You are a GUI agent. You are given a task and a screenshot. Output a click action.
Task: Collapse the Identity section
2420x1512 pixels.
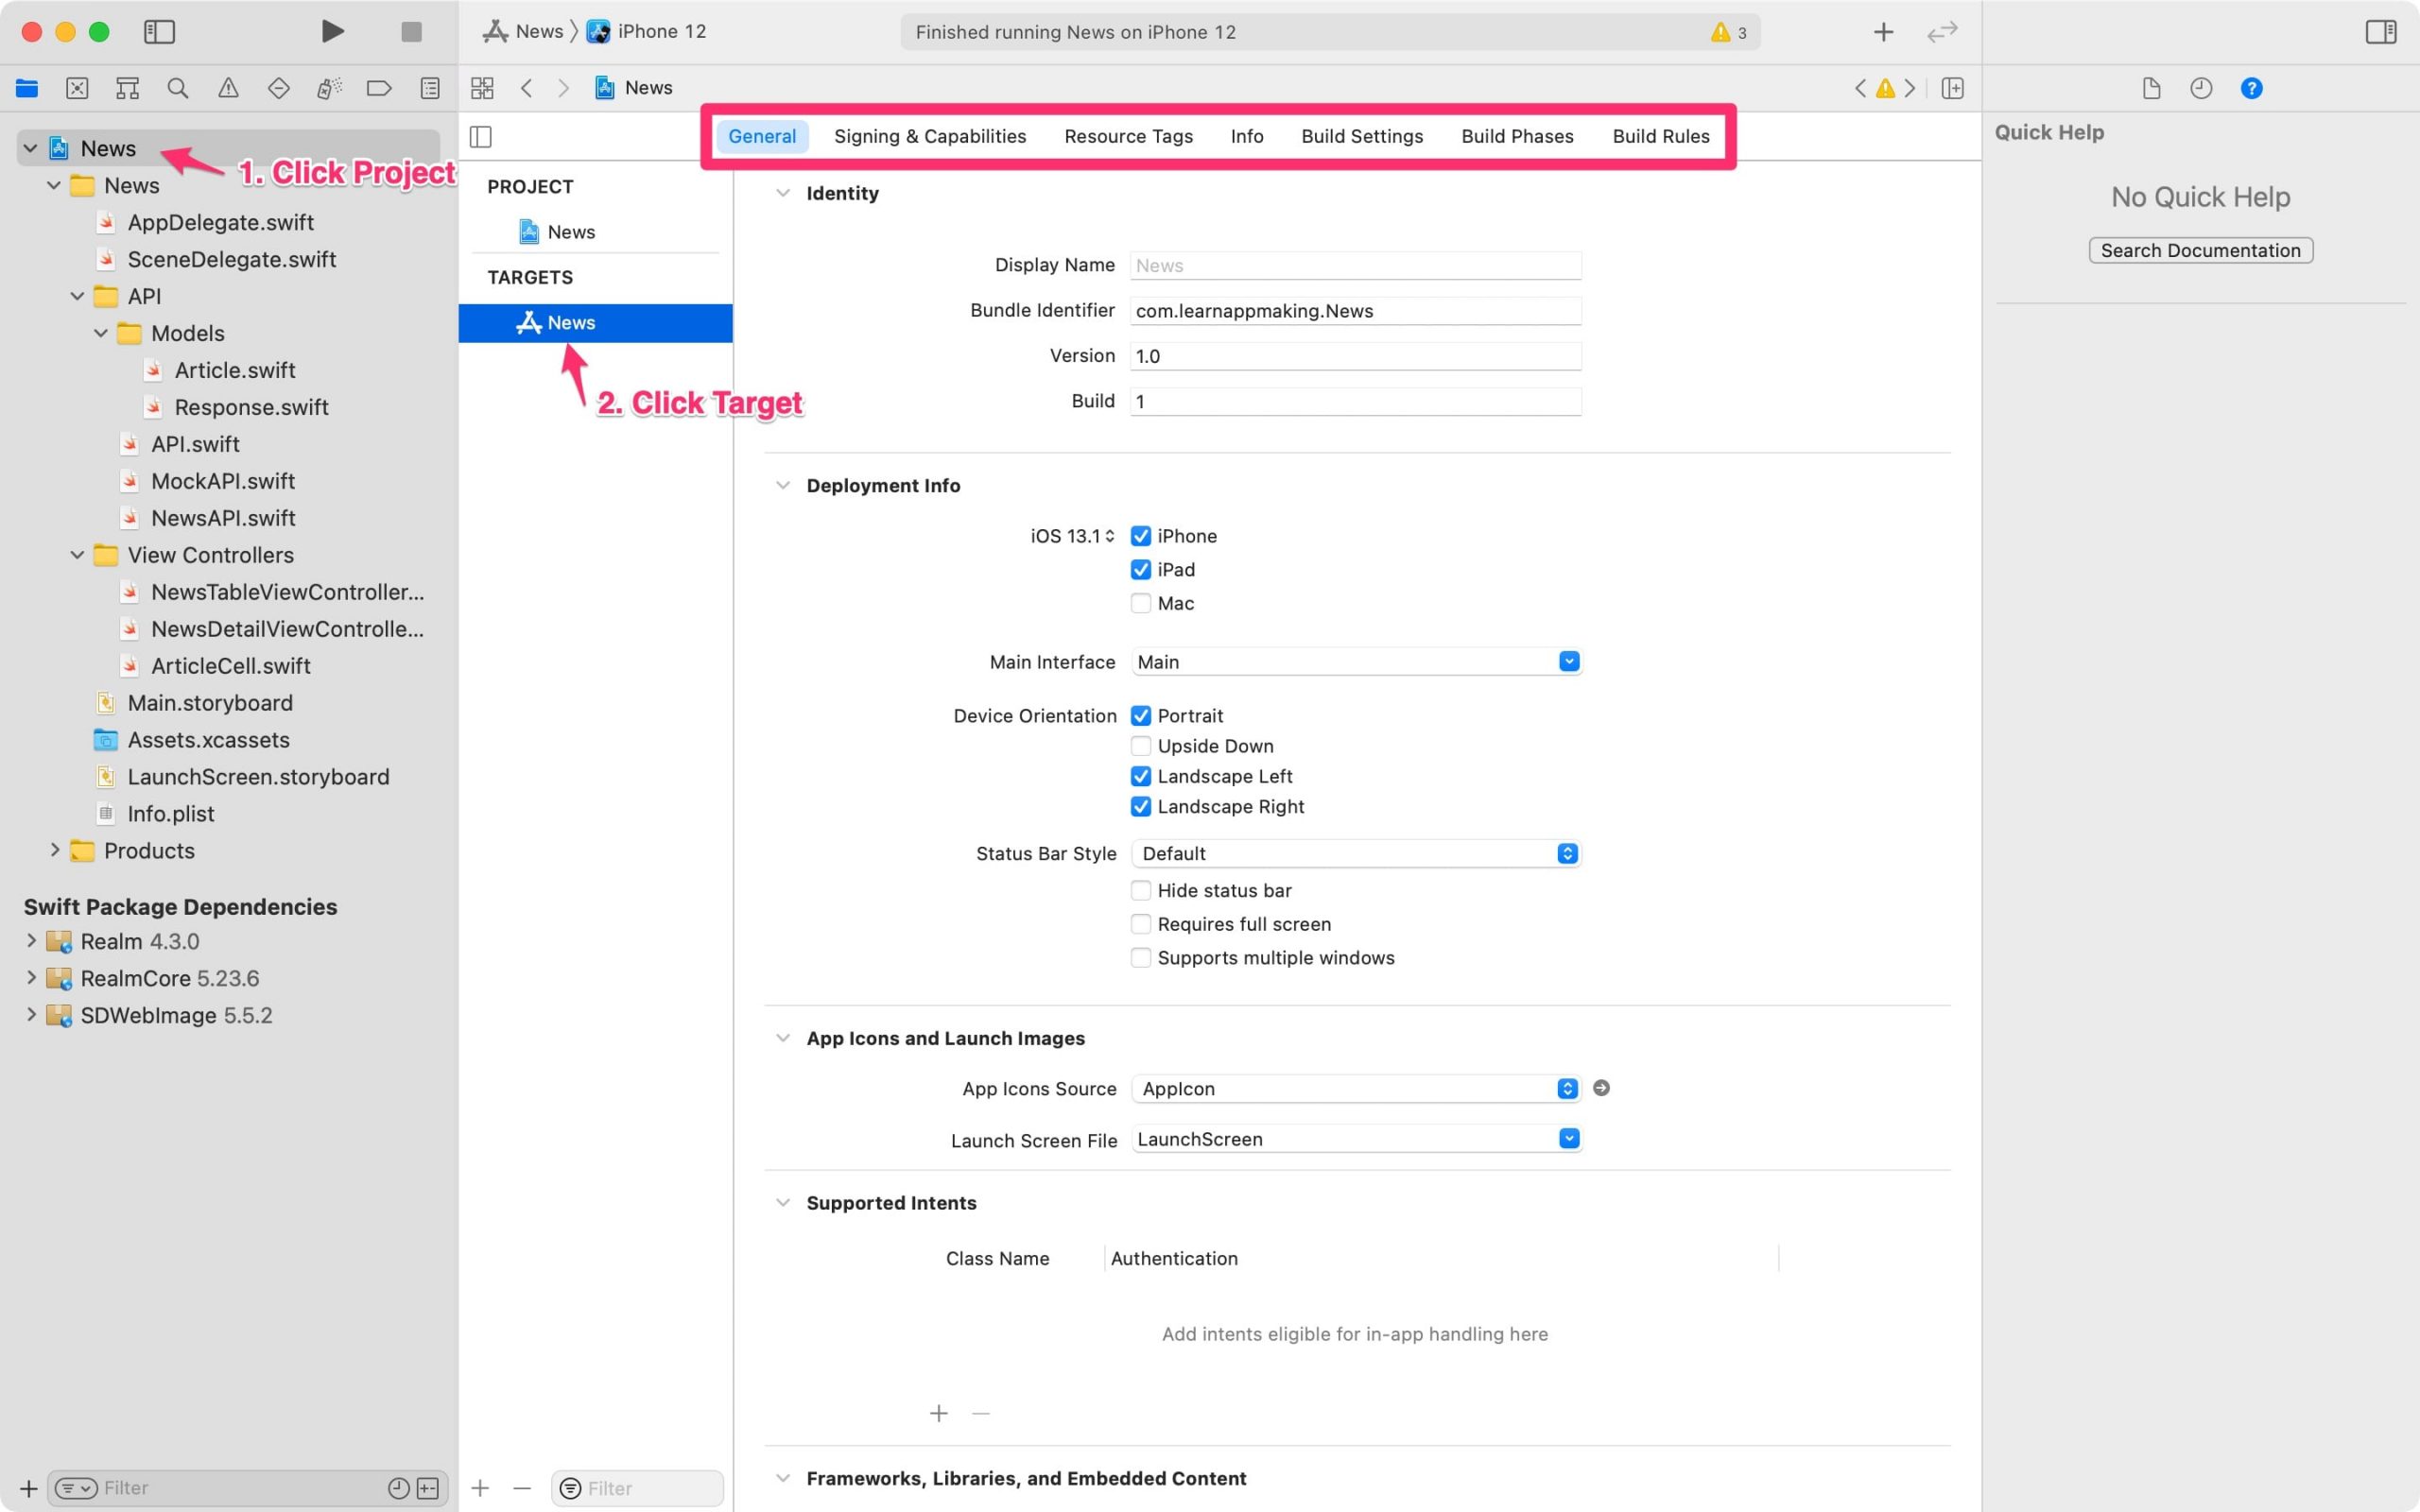pyautogui.click(x=783, y=193)
